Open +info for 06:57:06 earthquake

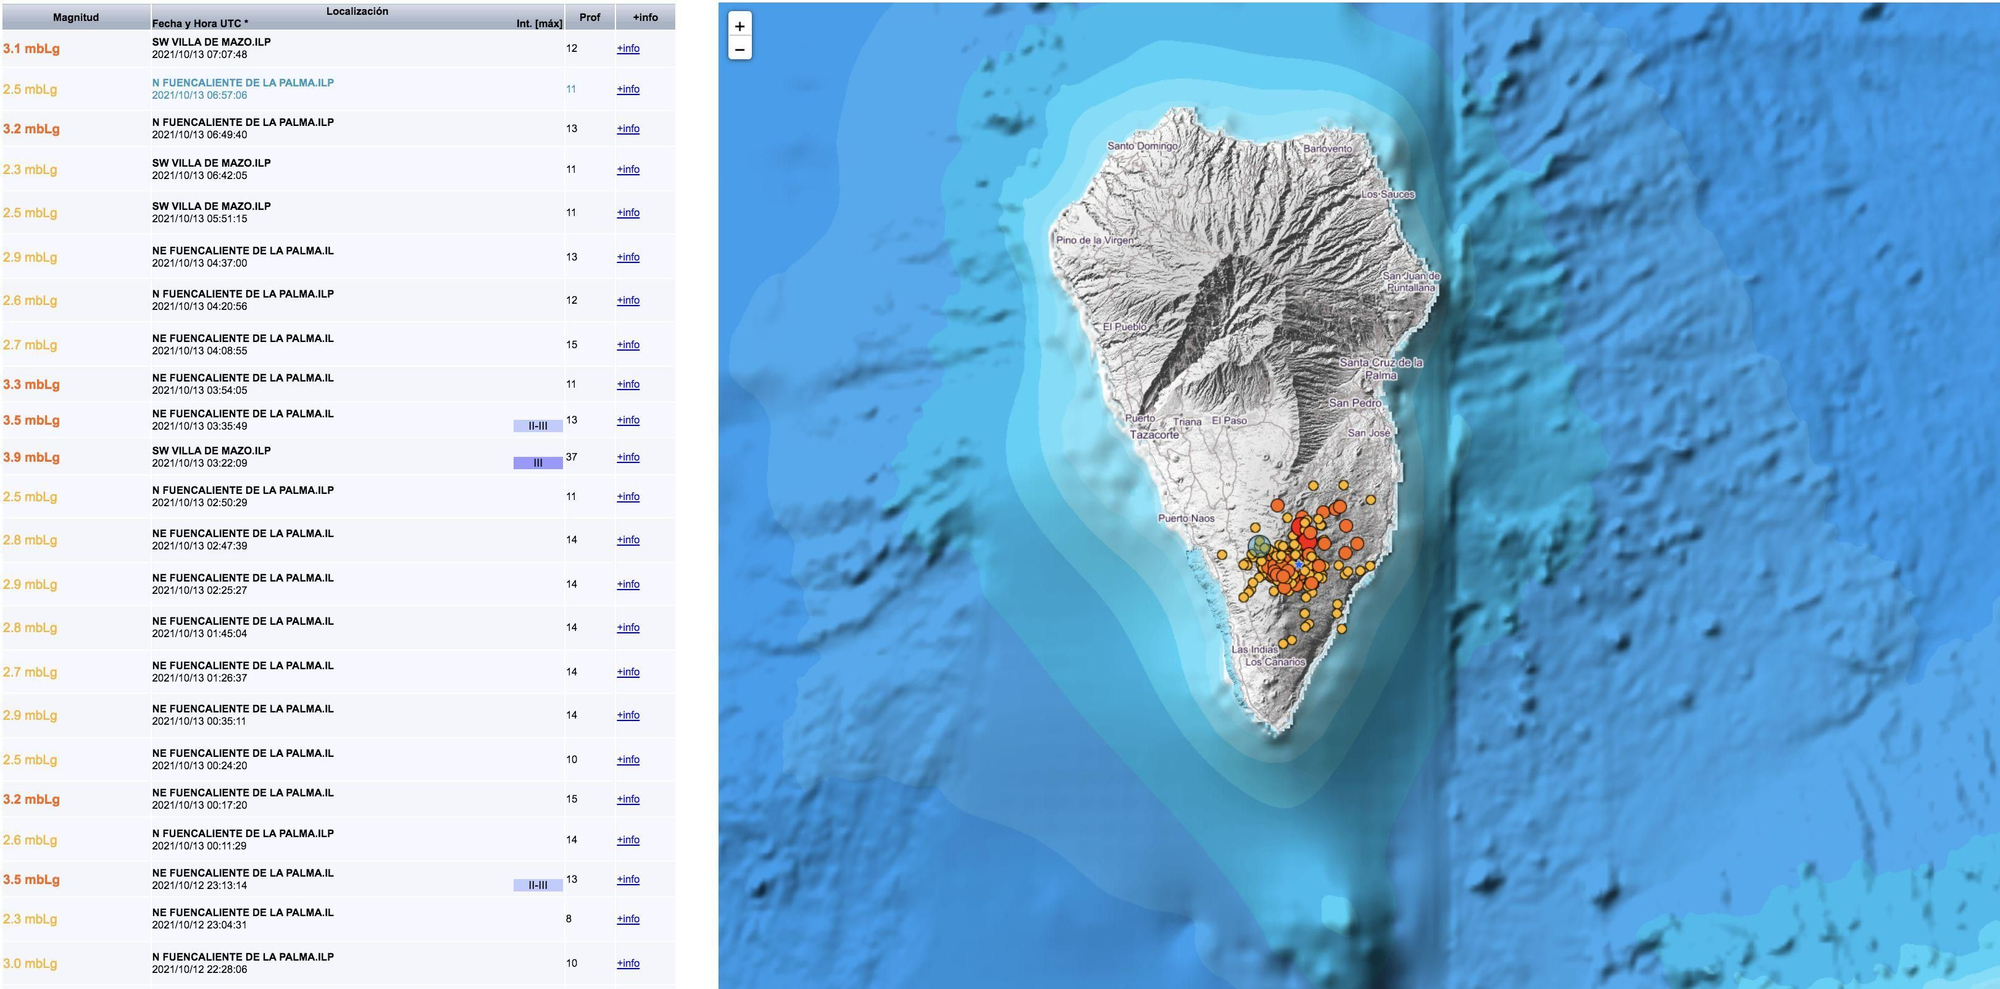point(628,89)
